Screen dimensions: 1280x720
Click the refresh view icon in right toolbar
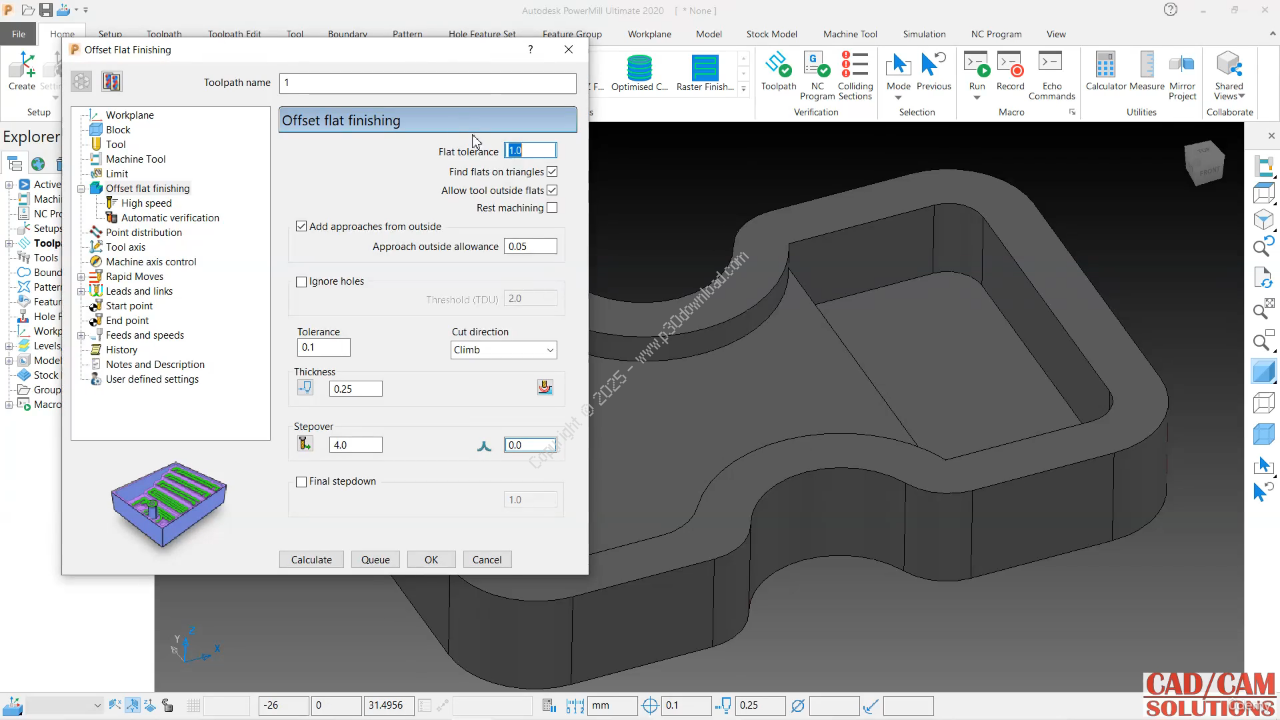coord(1264,279)
